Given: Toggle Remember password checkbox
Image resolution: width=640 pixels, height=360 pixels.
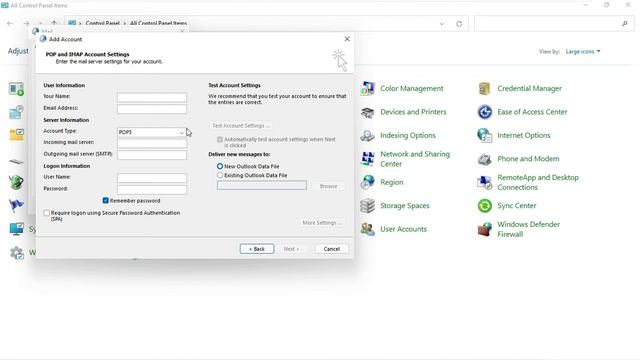Looking at the screenshot, I should 106,200.
